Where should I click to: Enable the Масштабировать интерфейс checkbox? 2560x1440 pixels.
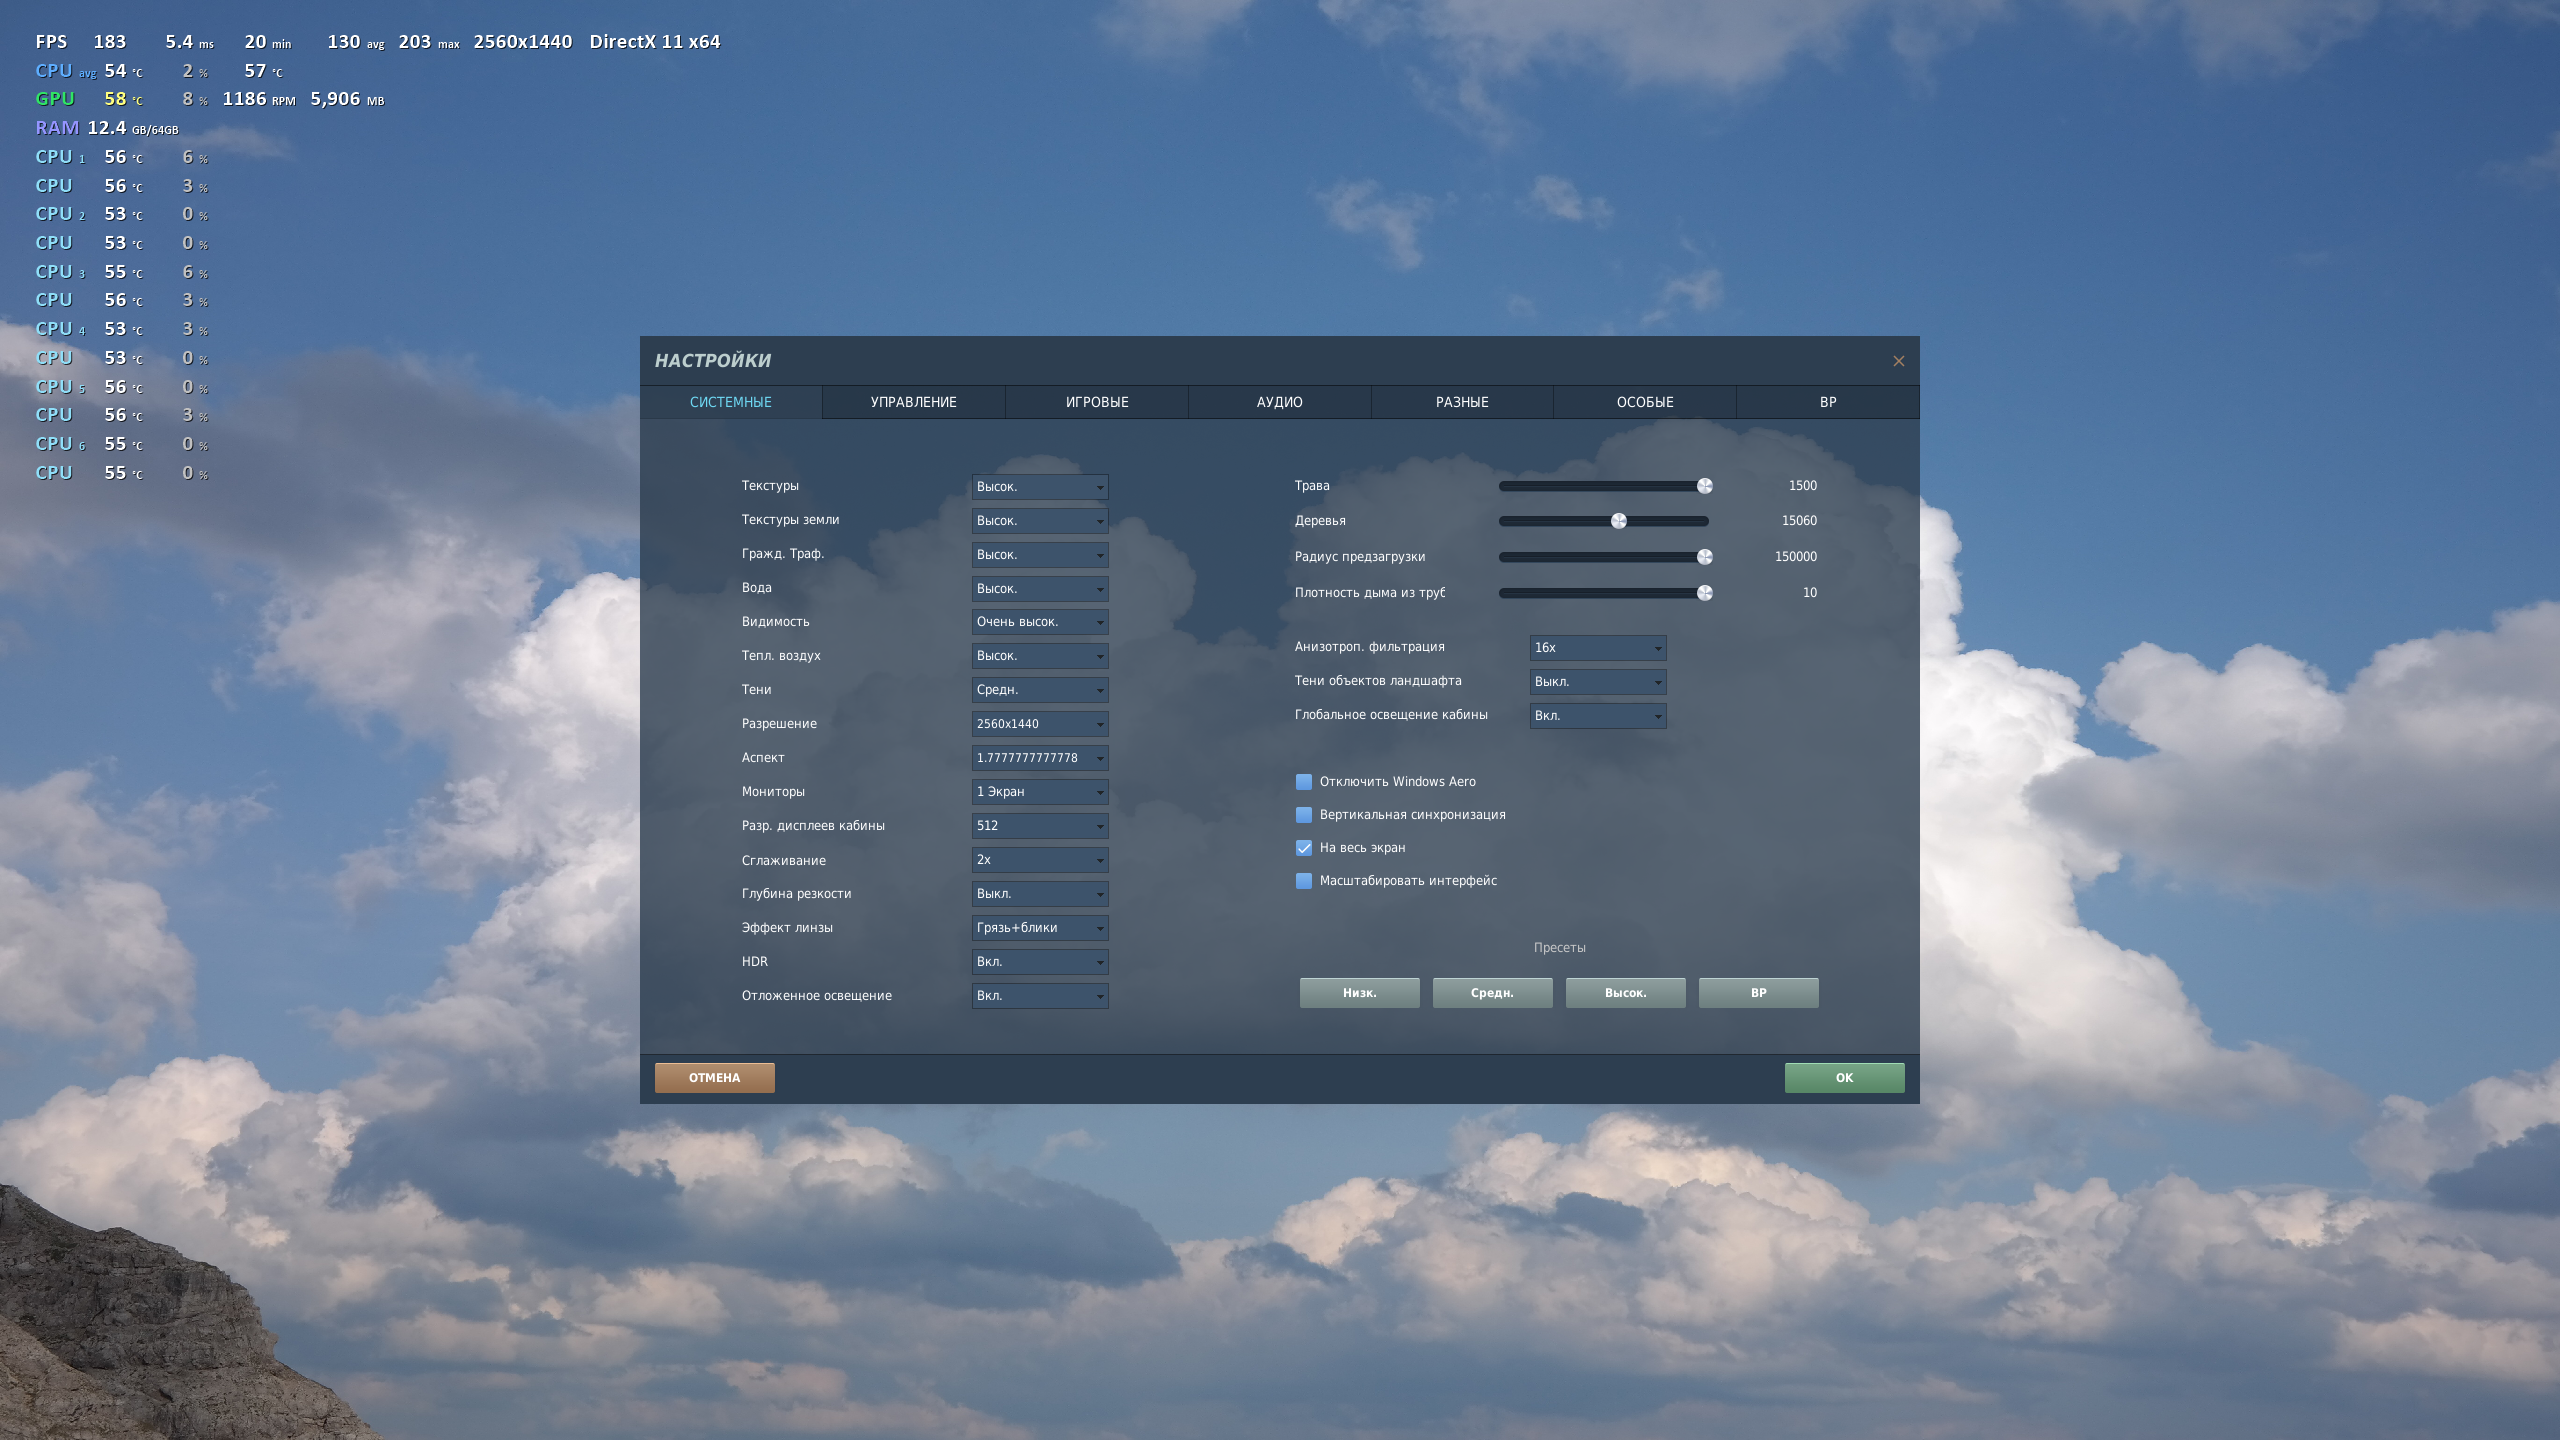(1304, 881)
